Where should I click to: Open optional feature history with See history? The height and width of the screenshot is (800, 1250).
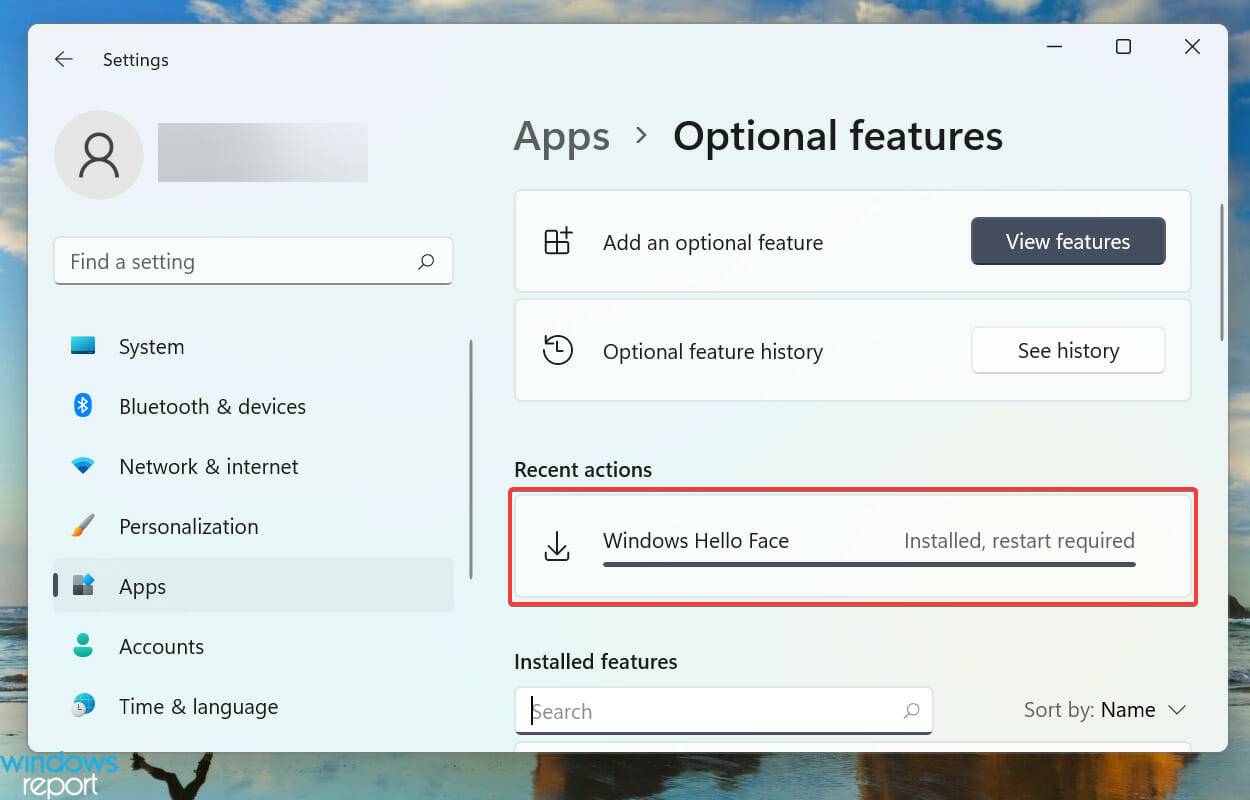(1067, 350)
